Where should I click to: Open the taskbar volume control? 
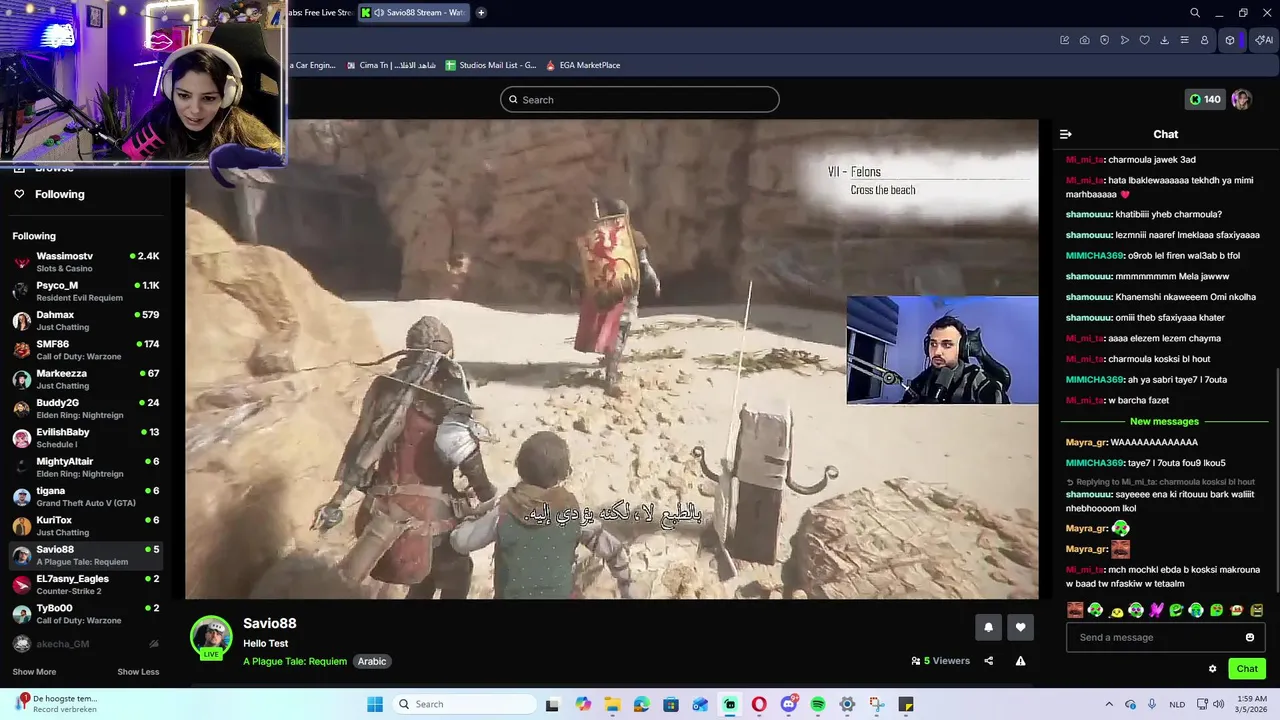(1219, 704)
